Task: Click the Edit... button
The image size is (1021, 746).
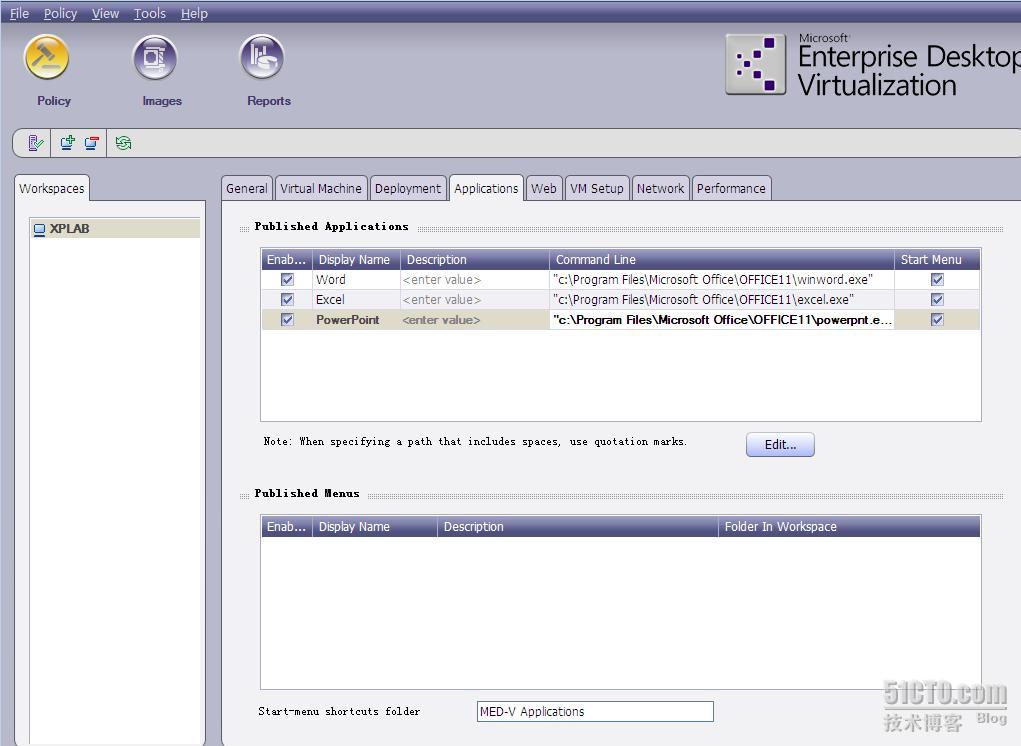Action: click(780, 445)
